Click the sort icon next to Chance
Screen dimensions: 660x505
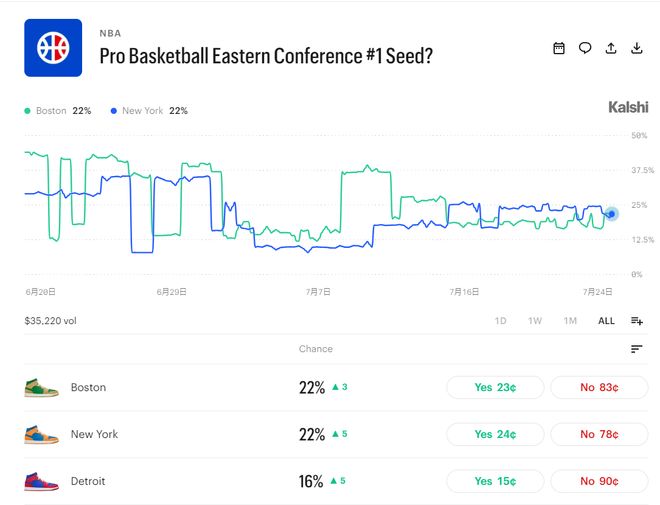point(636,349)
